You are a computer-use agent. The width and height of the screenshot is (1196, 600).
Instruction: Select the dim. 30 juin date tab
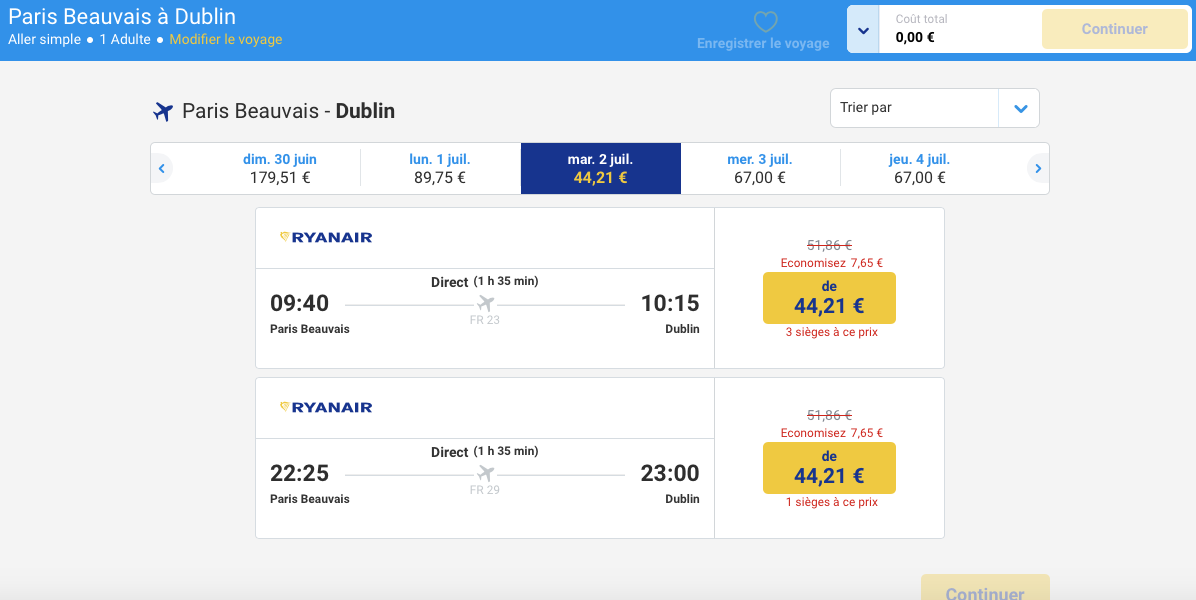[280, 168]
